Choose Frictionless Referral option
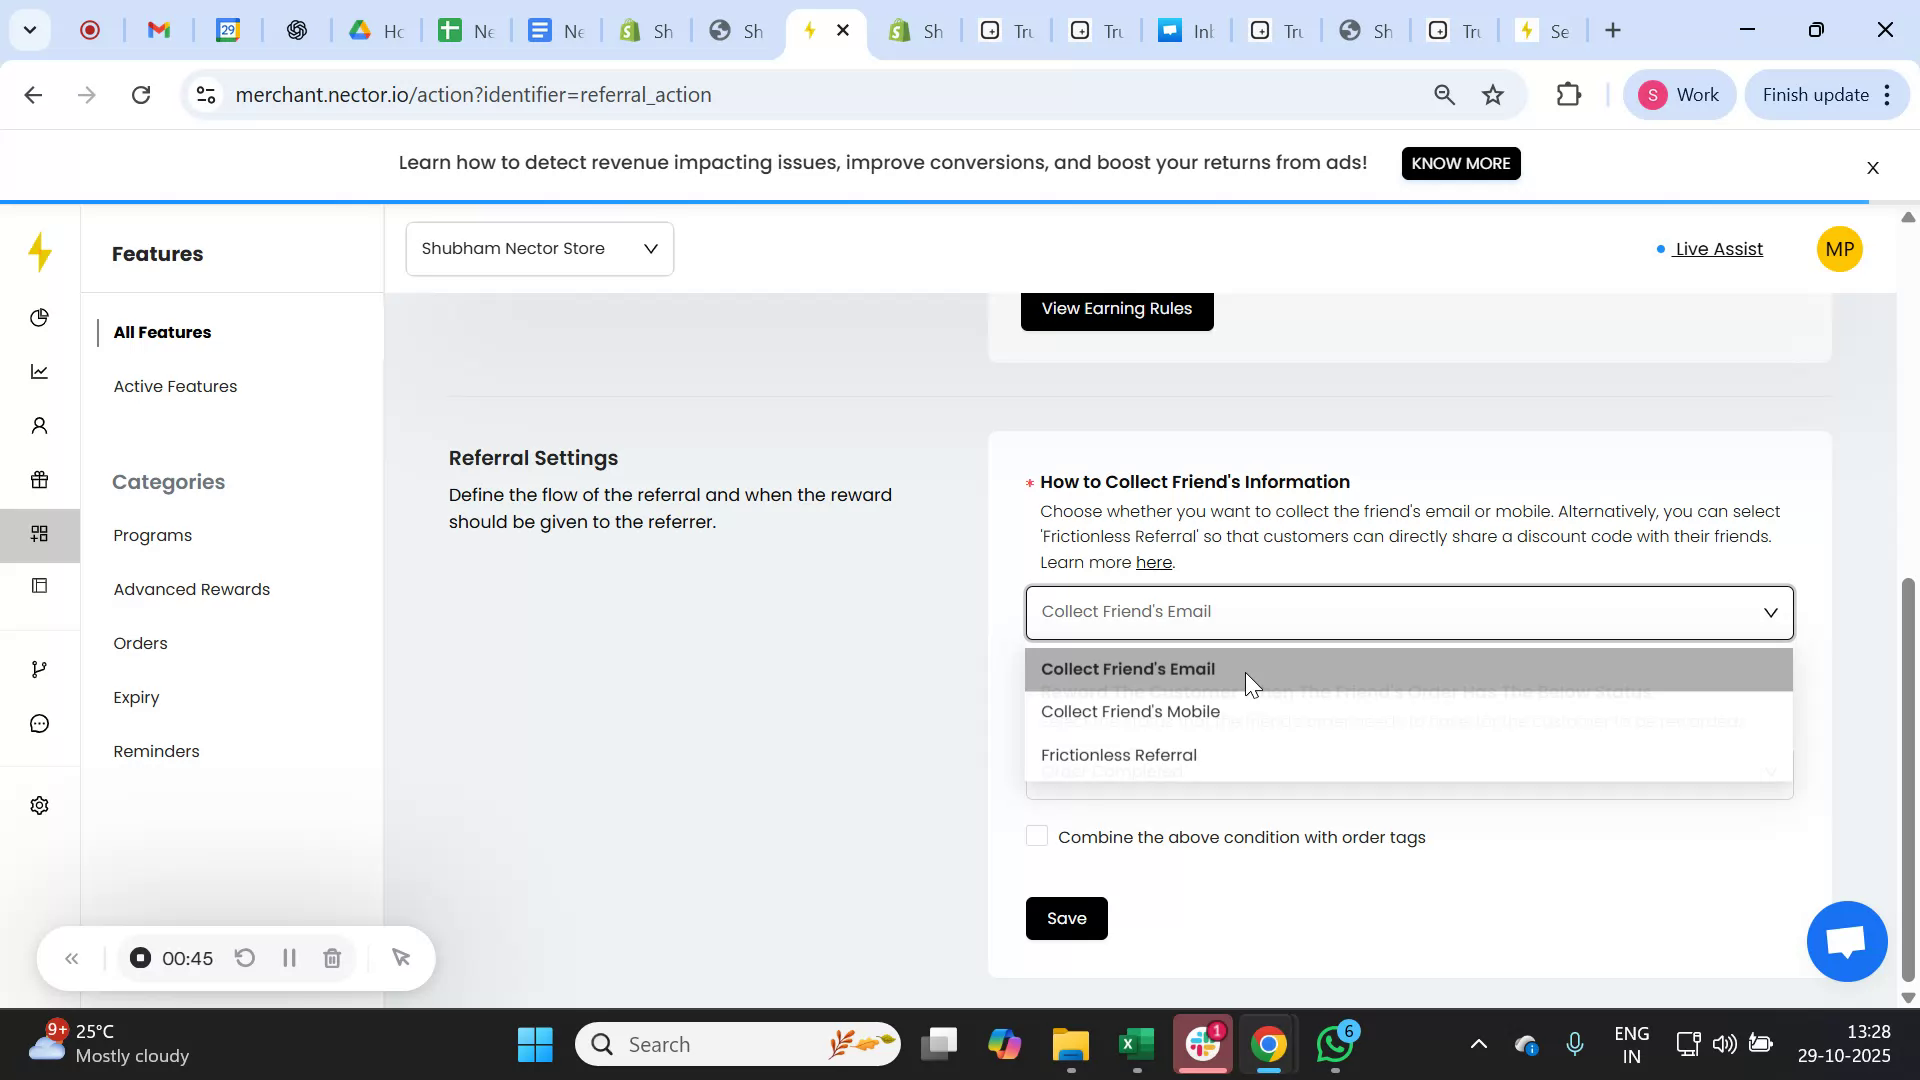Screen dimensions: 1920x1080 1118,755
